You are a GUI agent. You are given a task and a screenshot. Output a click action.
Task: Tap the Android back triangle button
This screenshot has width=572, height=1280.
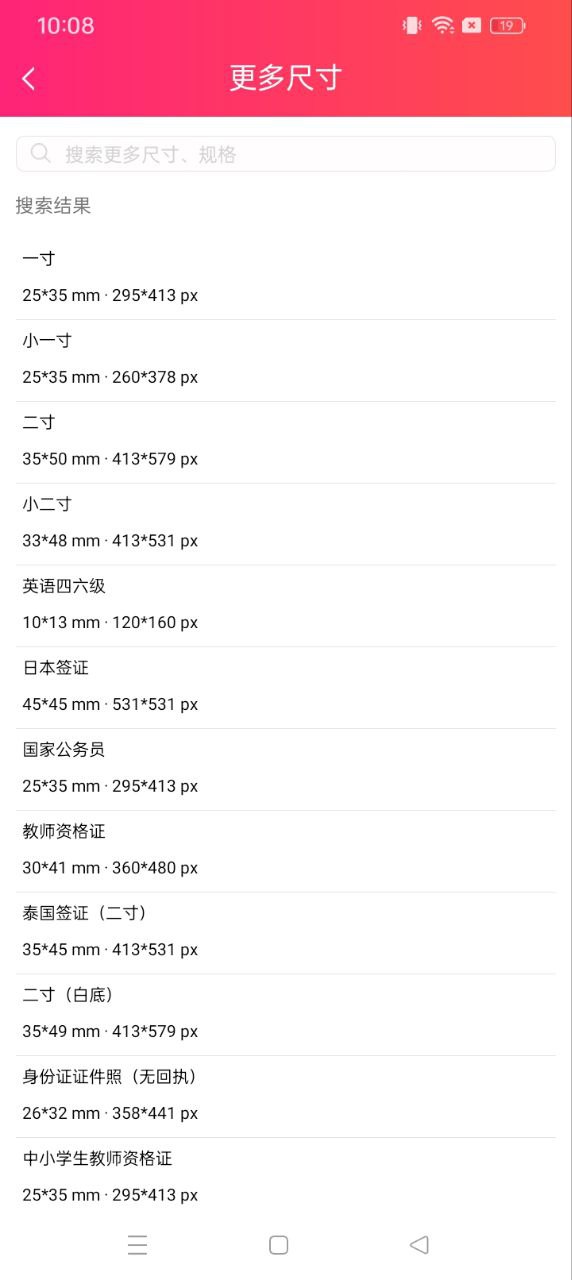click(419, 1244)
